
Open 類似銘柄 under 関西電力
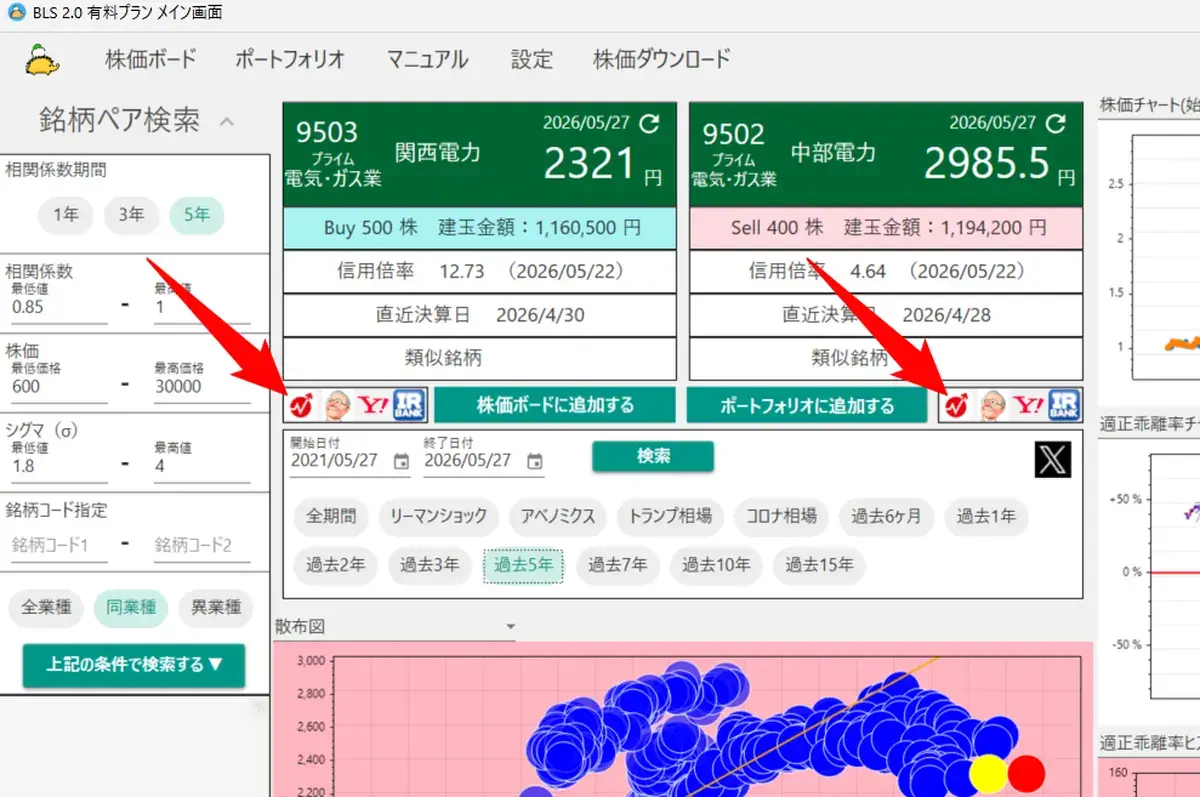tap(480, 358)
